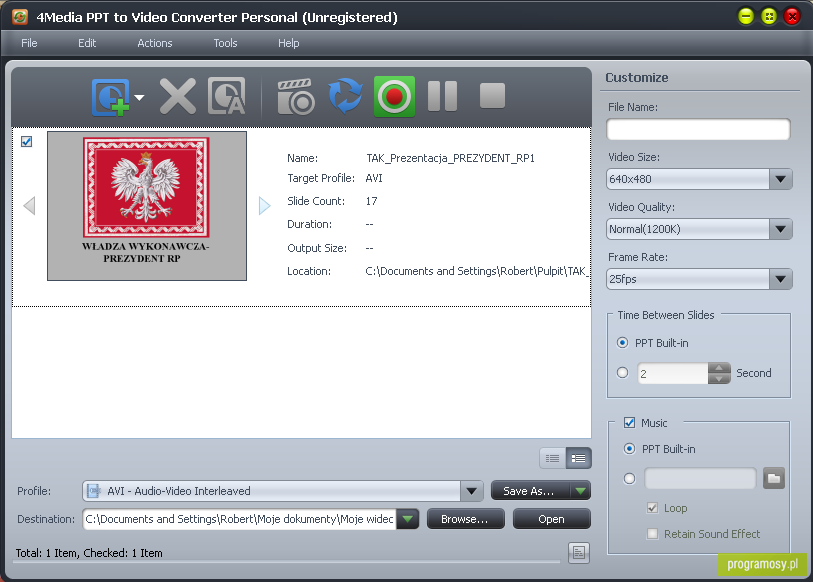813x582 pixels.
Task: Toggle the Music checkbox
Action: (629, 423)
